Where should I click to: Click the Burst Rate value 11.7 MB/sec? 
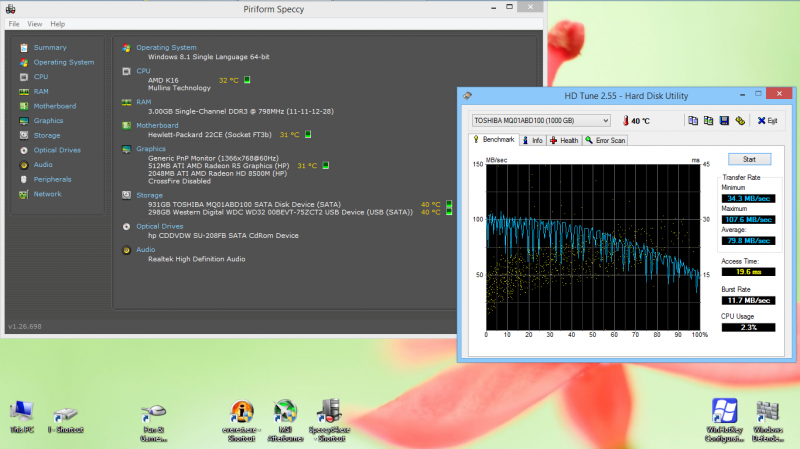pos(748,301)
